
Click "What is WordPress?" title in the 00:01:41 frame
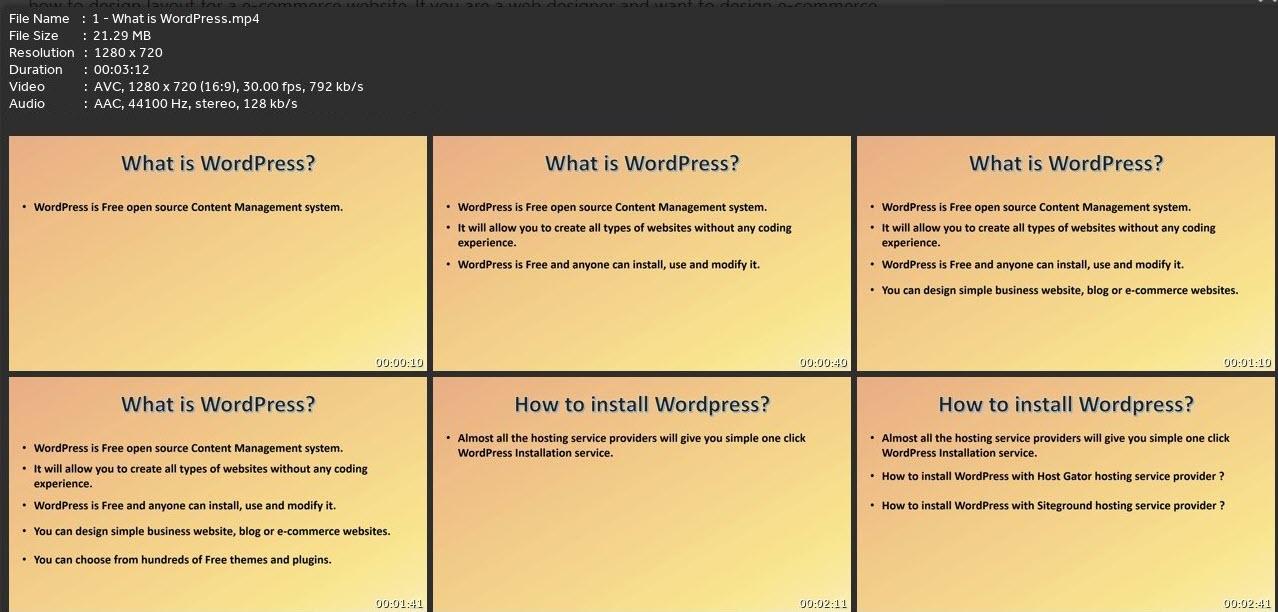tap(218, 404)
